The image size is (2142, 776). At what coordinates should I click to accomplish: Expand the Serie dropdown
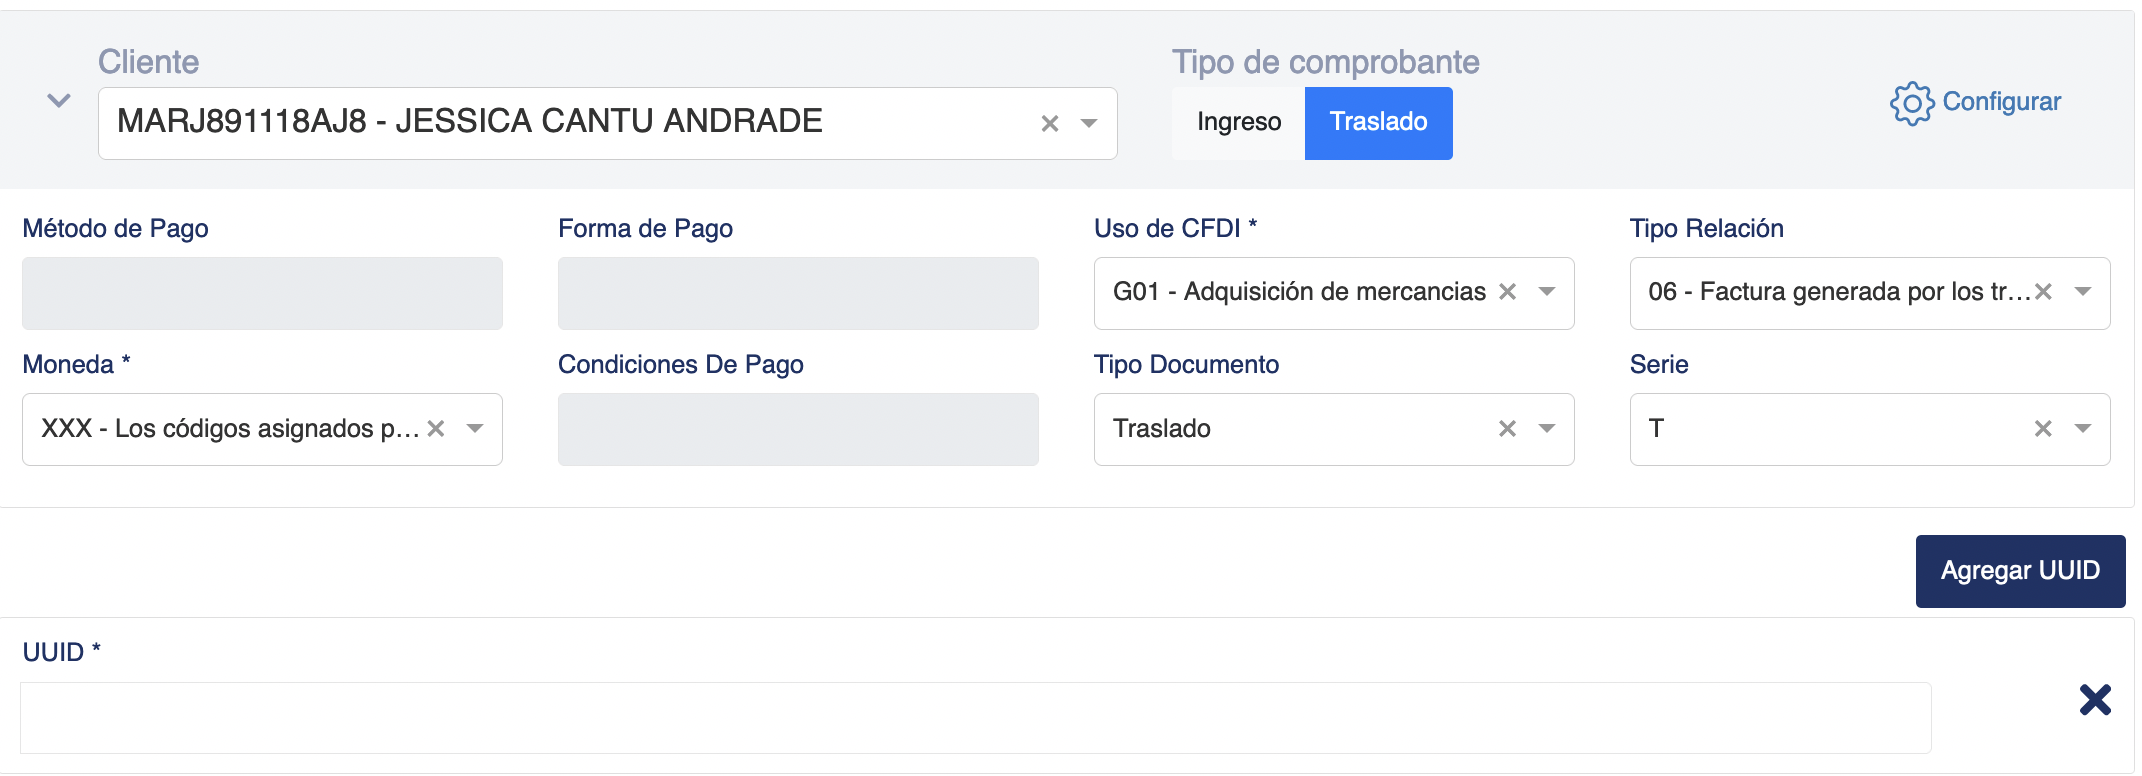point(2083,428)
